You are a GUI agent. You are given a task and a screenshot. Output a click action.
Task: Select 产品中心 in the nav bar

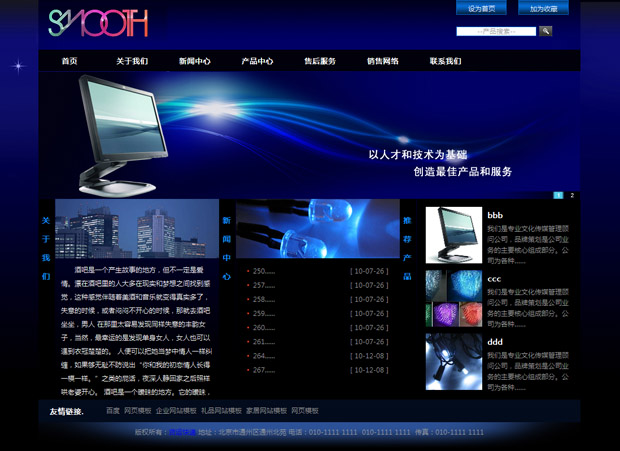(x=257, y=61)
